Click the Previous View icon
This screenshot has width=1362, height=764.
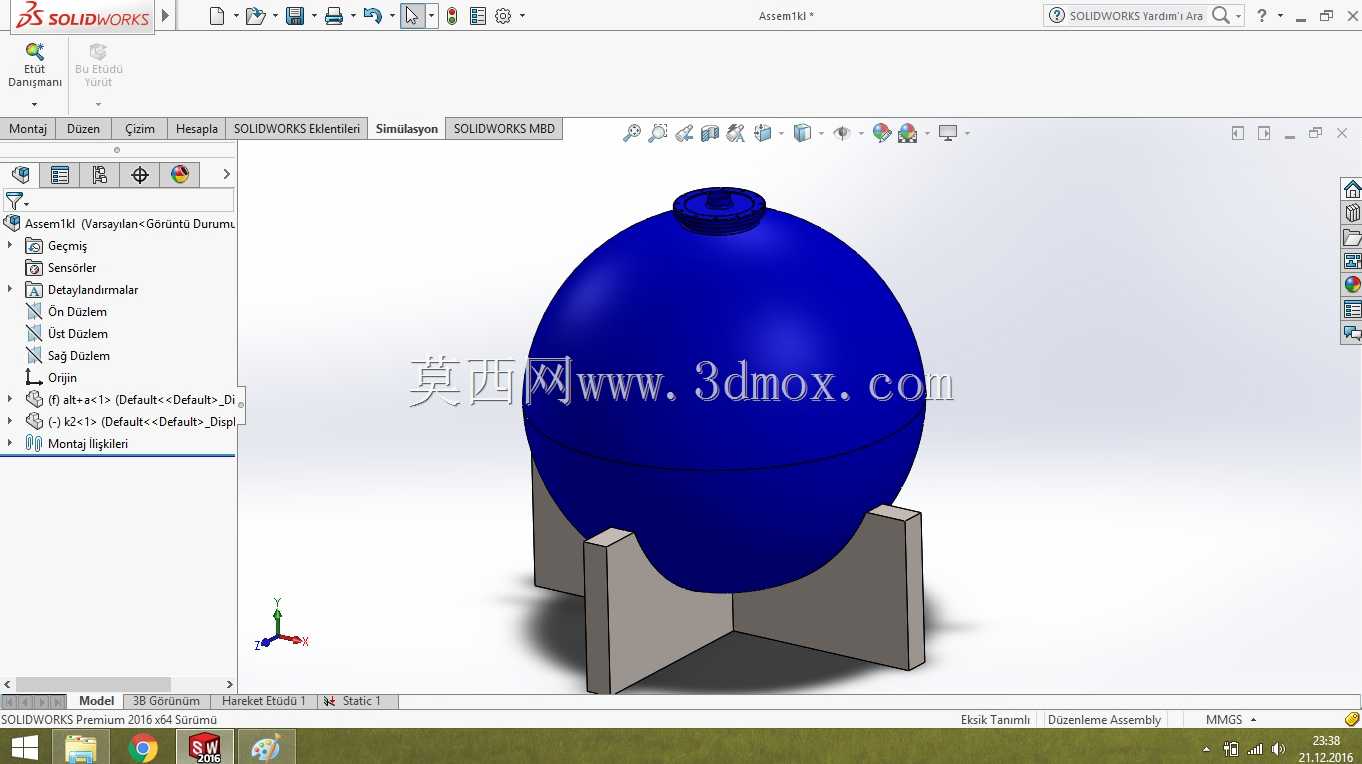pos(684,133)
